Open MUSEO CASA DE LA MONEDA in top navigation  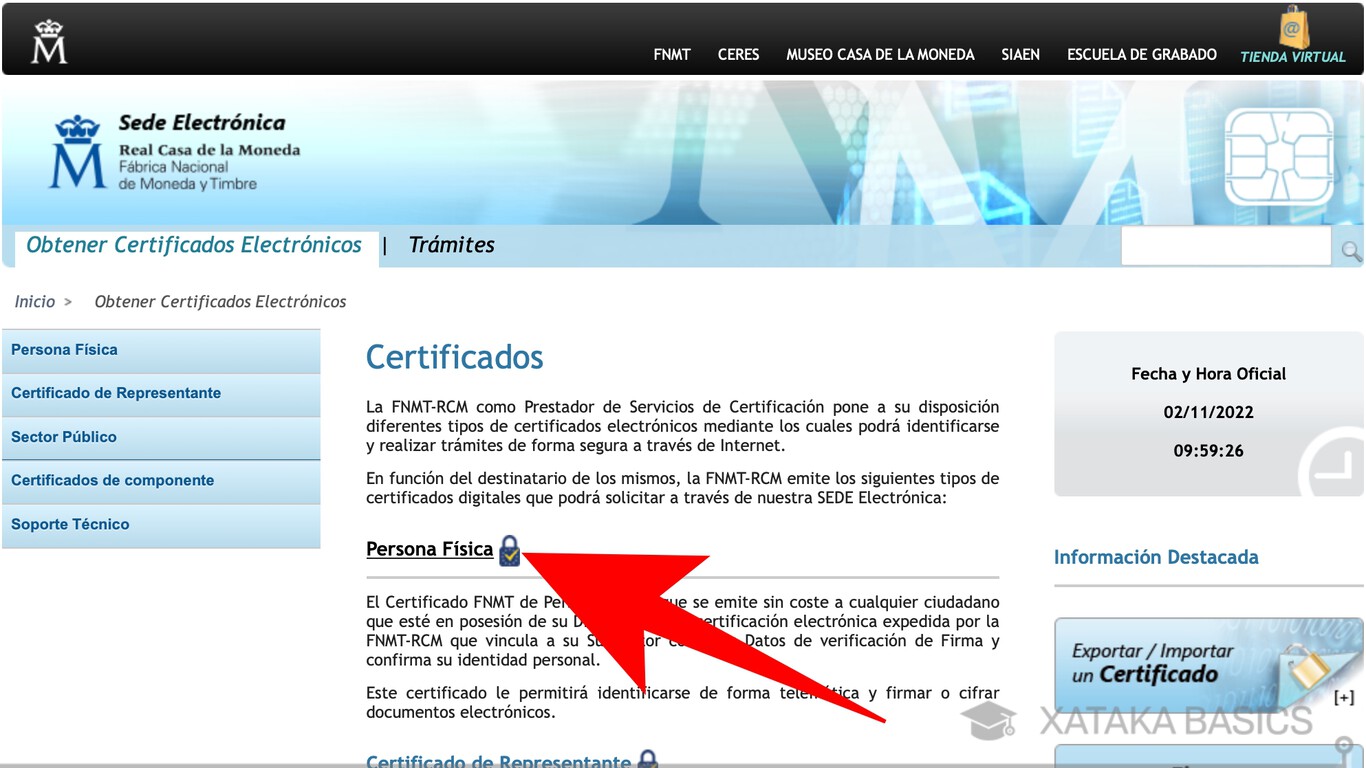pyautogui.click(x=880, y=55)
